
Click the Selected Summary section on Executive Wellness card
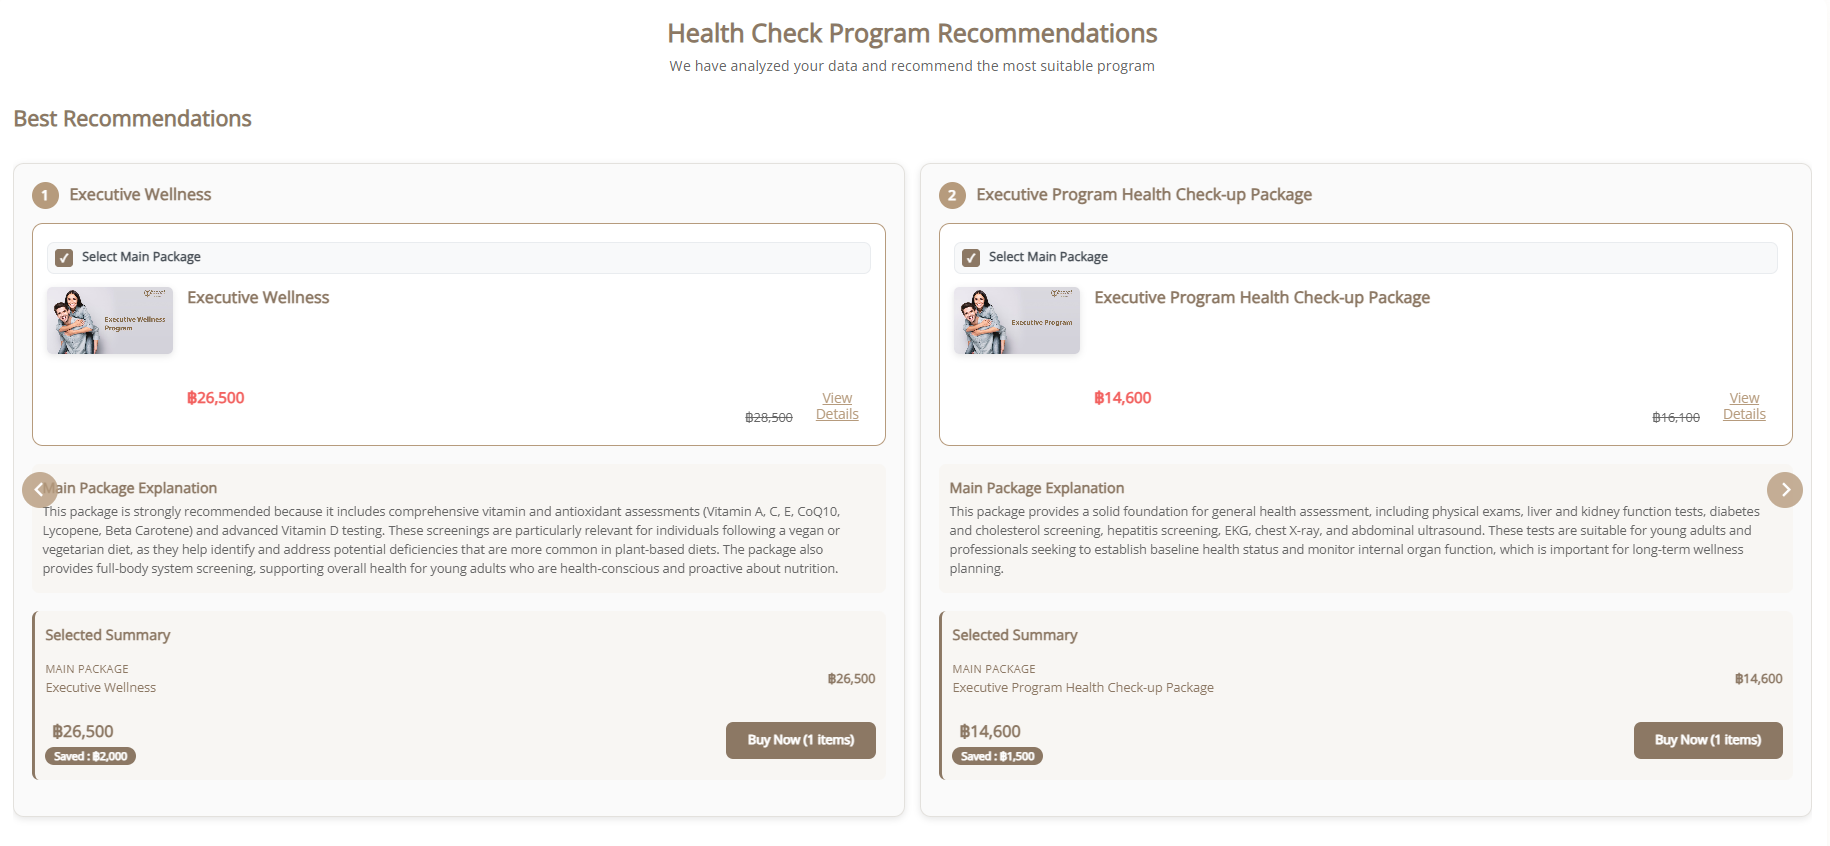tap(107, 634)
